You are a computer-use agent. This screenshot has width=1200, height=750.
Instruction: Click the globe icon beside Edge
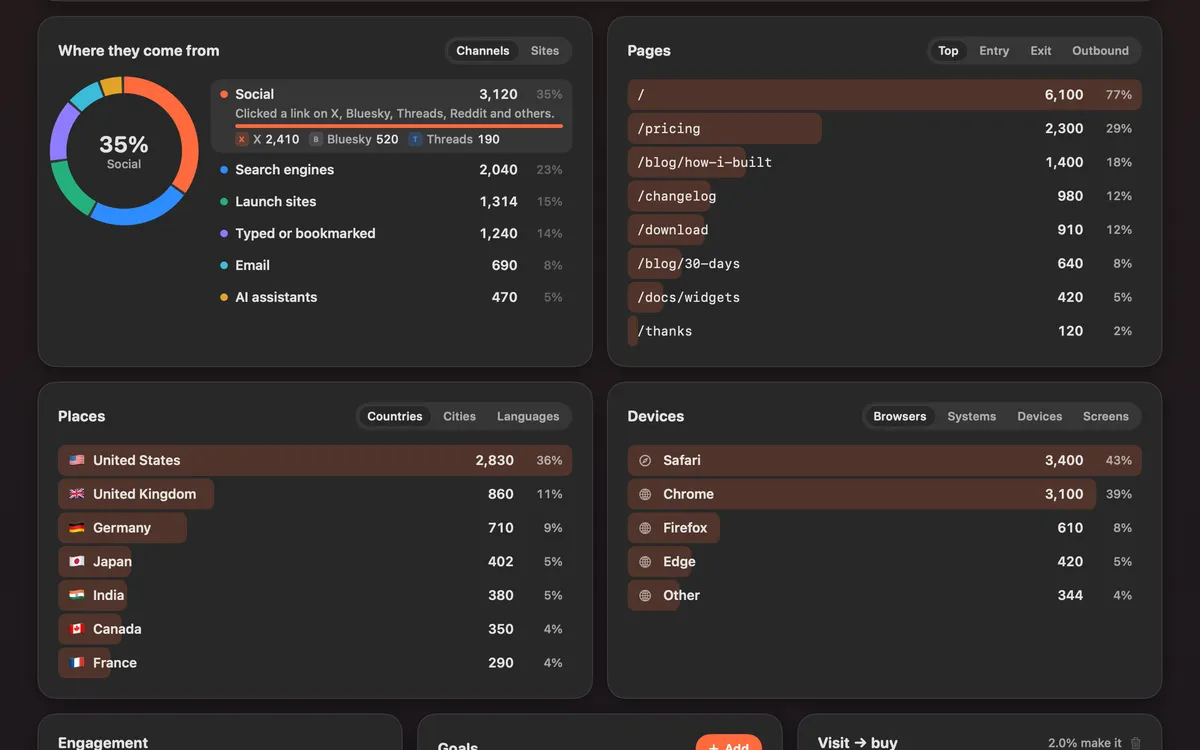click(x=645, y=562)
